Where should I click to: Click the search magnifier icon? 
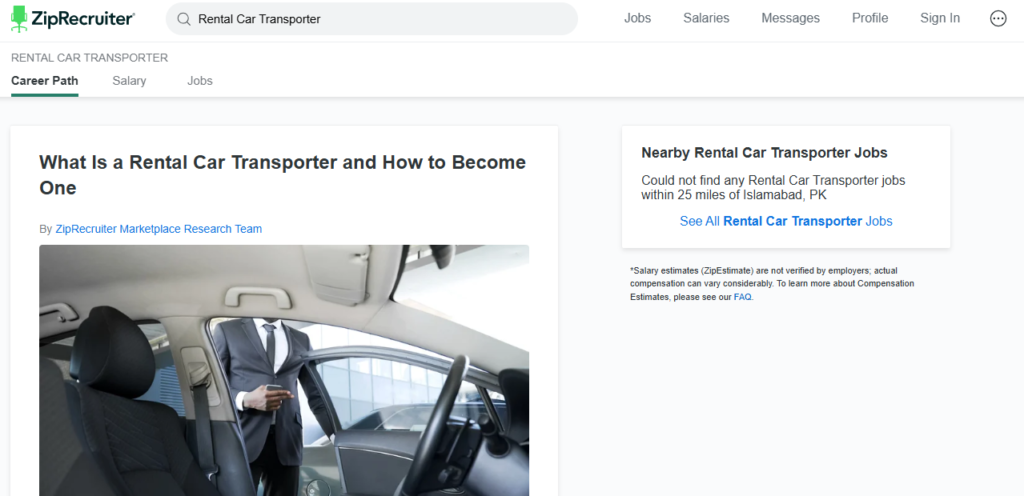tap(184, 19)
